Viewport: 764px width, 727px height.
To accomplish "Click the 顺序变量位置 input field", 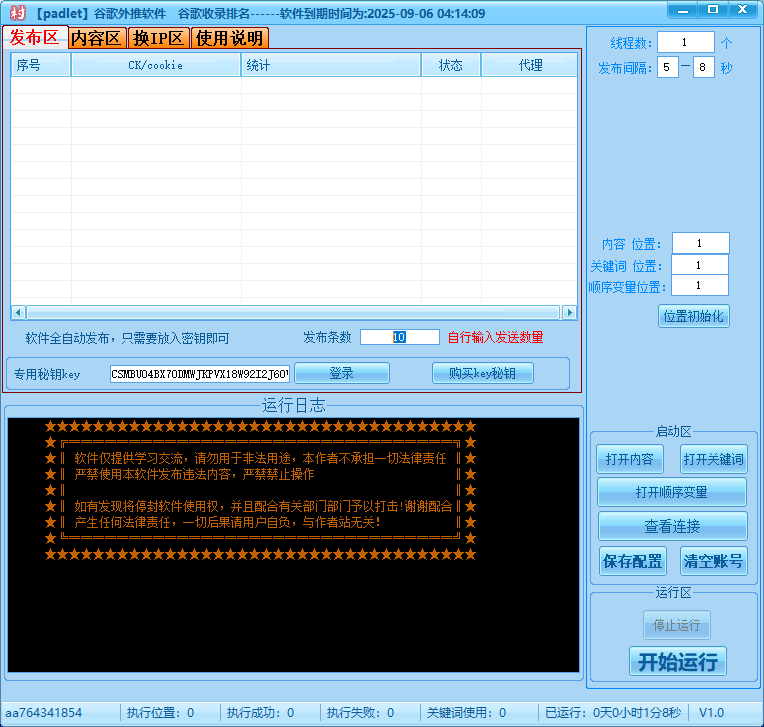I will point(700,286).
